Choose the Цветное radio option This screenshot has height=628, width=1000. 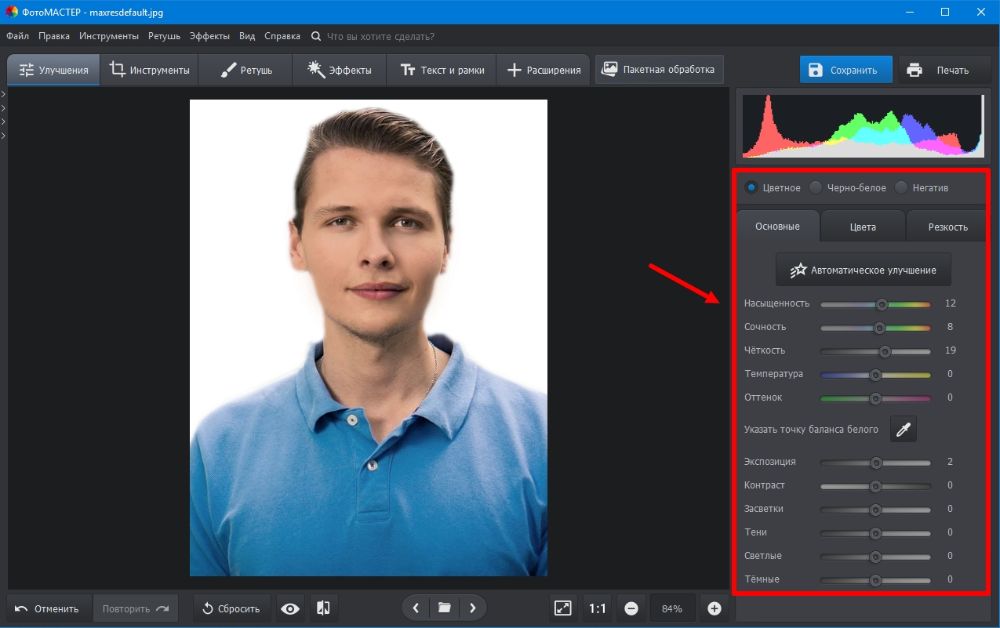pyautogui.click(x=751, y=187)
